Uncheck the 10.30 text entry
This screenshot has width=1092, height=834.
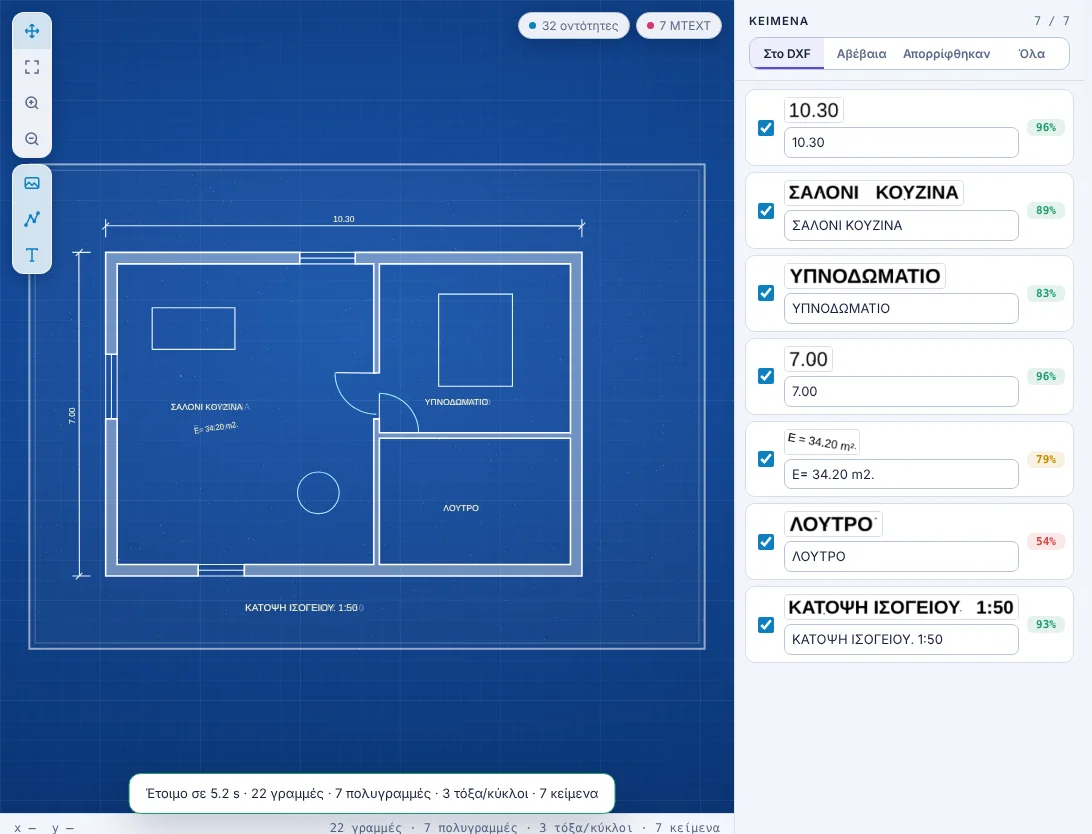pyautogui.click(x=766, y=128)
